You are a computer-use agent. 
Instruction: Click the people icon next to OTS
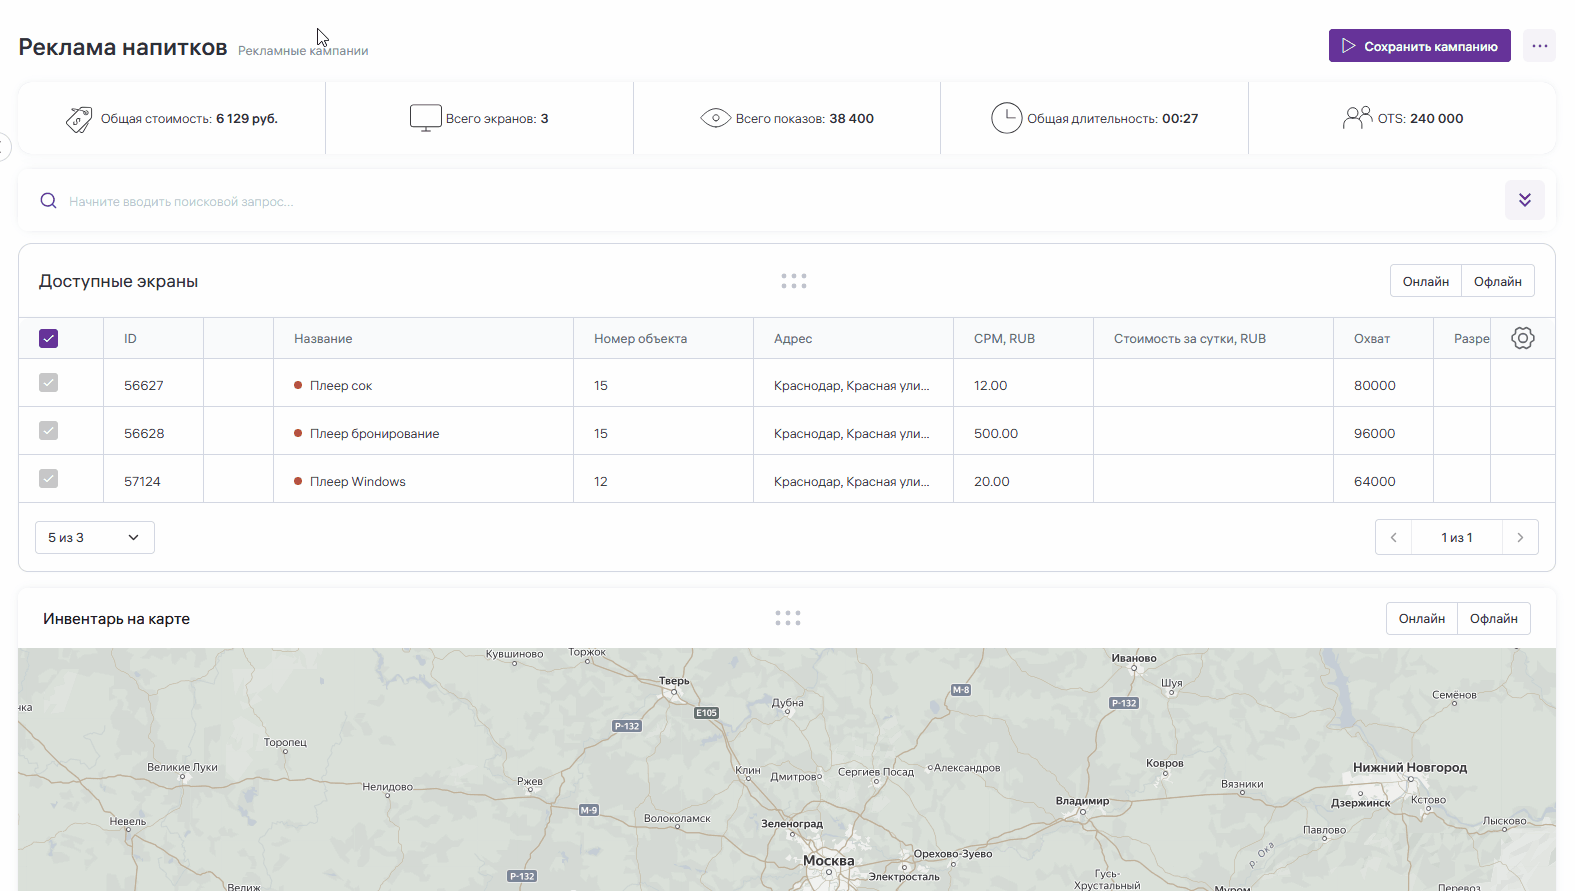click(1356, 118)
